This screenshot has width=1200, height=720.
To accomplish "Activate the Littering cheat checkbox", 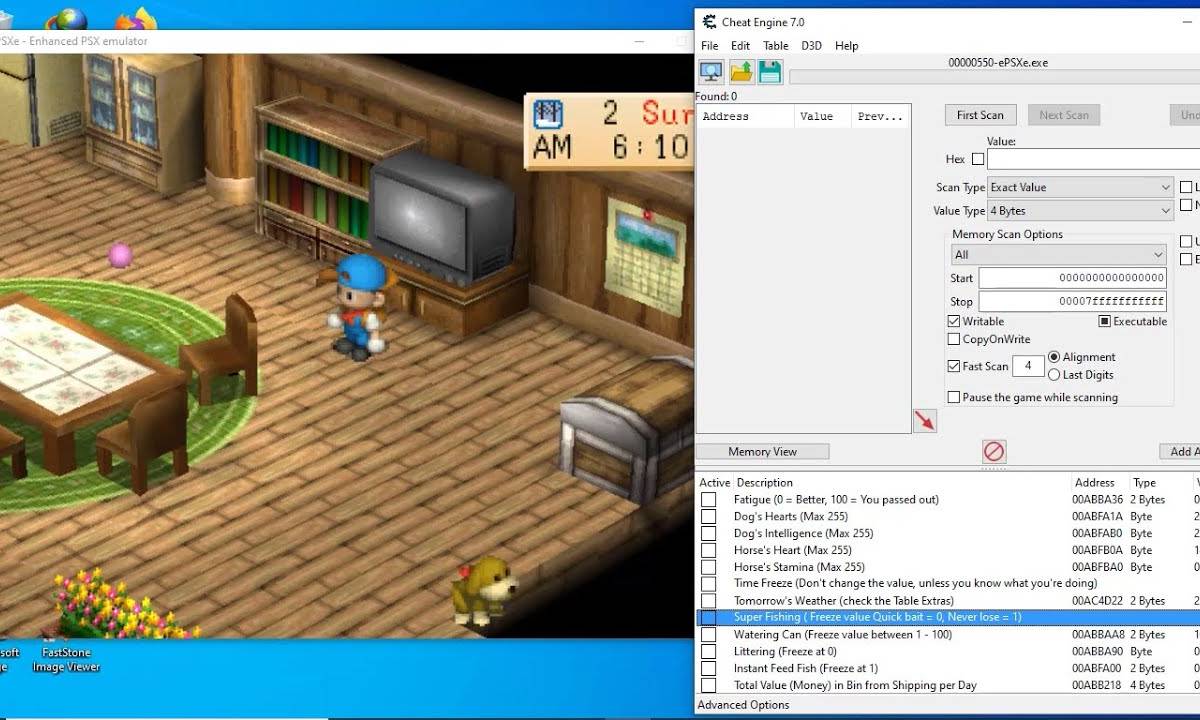I will 709,652.
